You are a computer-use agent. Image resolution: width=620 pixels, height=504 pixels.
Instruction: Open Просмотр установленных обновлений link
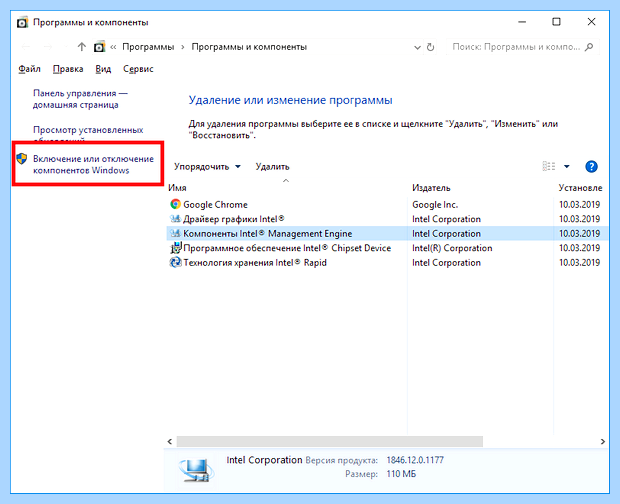click(x=88, y=134)
